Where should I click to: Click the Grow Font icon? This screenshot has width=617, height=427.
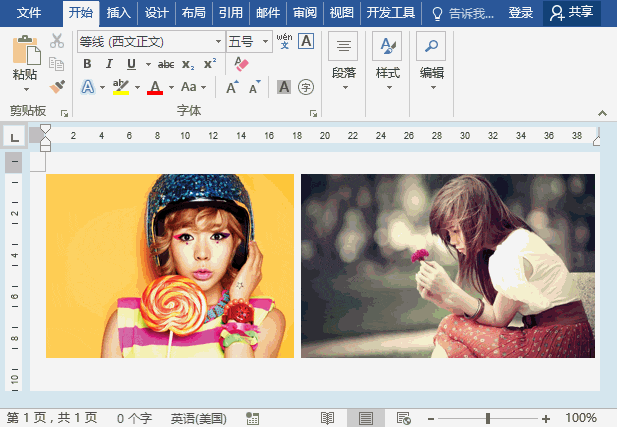232,88
